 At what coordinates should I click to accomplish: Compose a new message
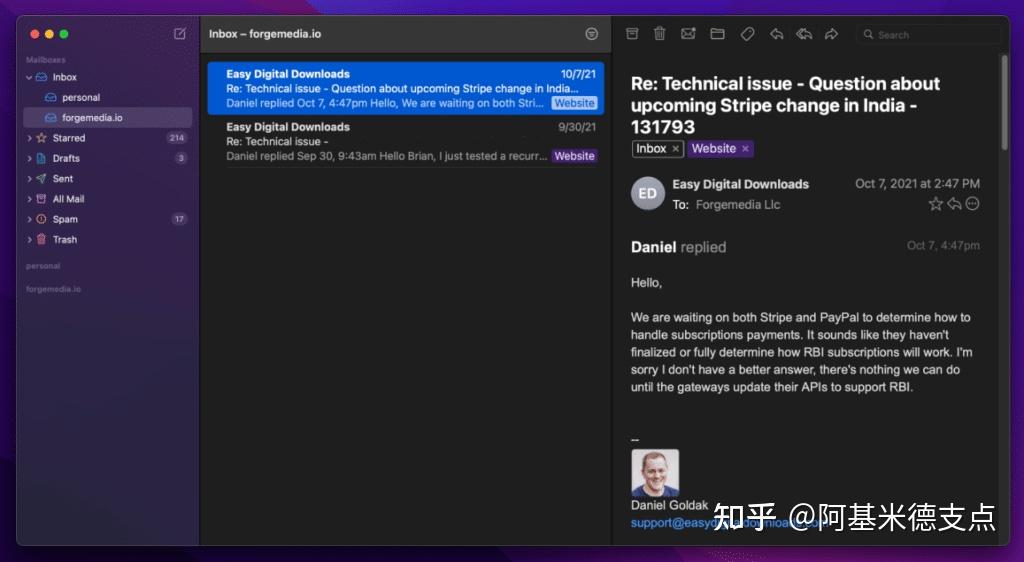(180, 33)
